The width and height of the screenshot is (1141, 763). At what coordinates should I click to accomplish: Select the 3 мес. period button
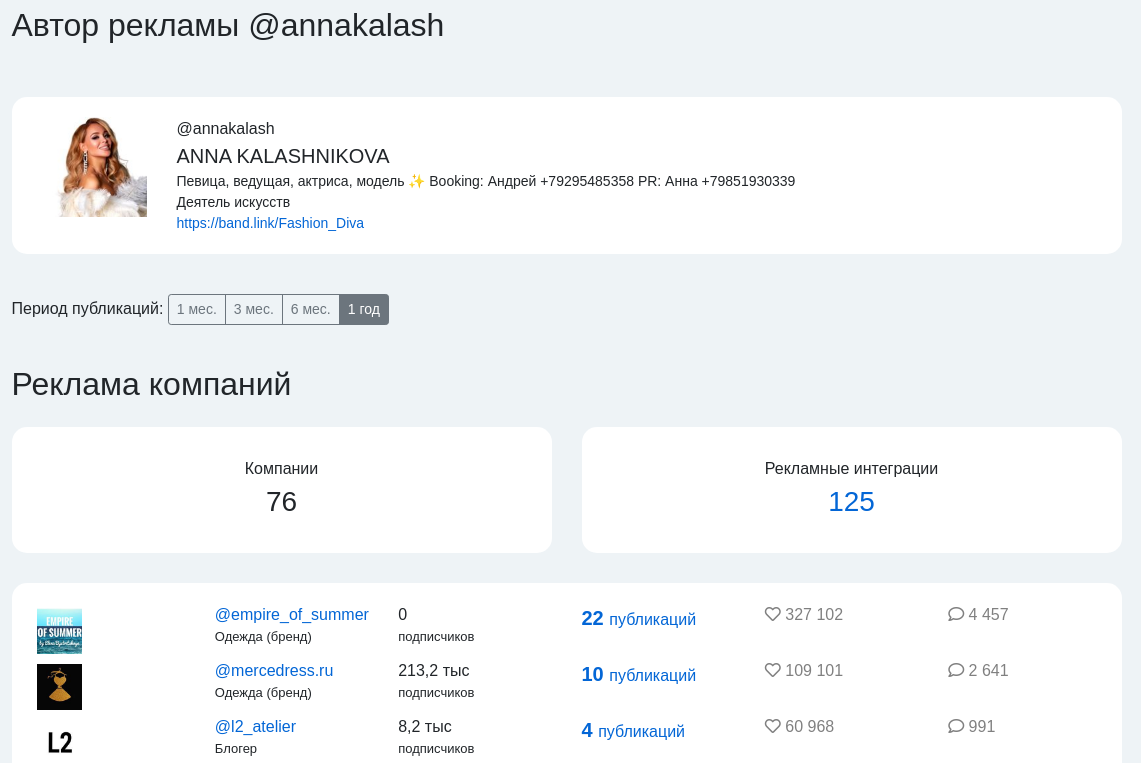tap(254, 309)
